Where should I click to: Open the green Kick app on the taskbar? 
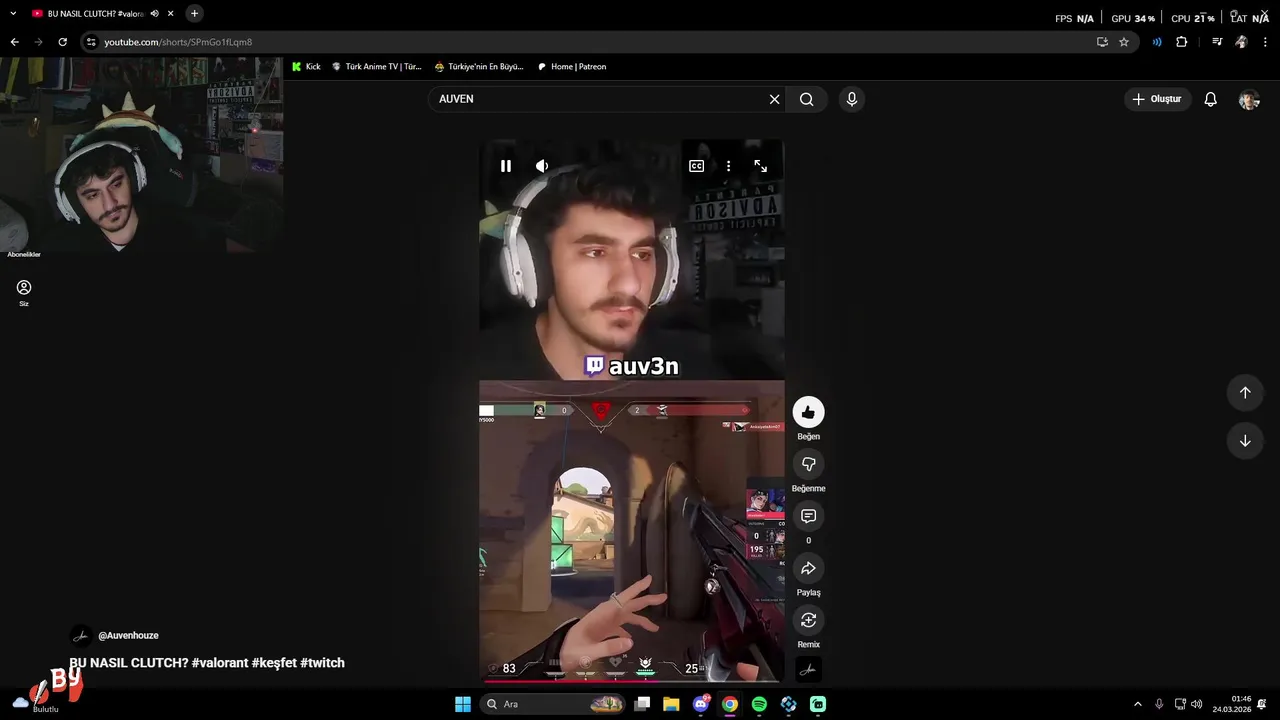tap(818, 704)
